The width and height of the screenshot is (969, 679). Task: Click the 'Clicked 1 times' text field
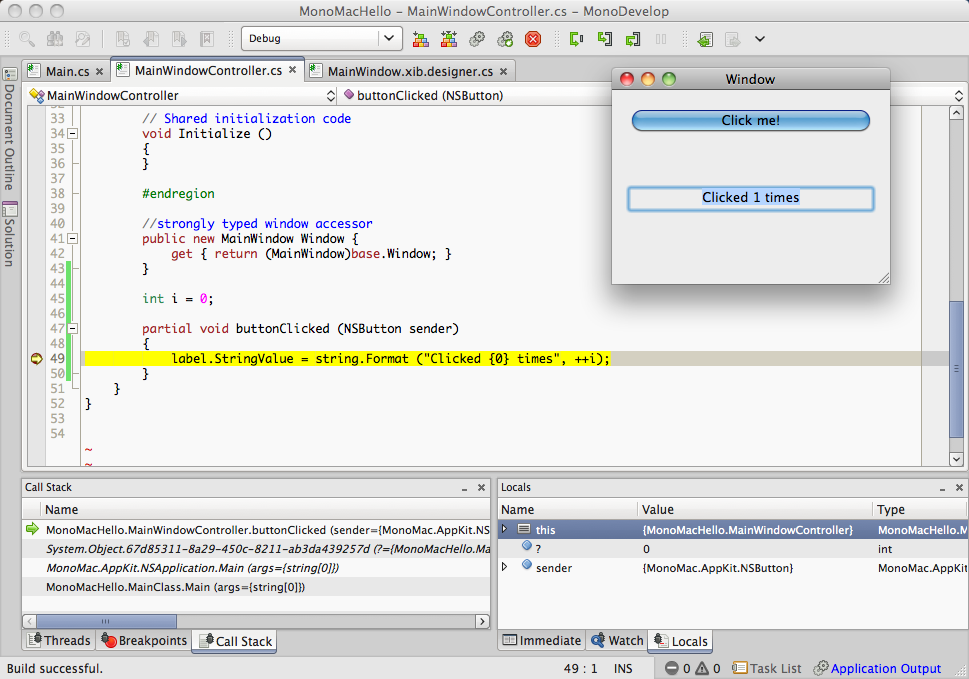(x=750, y=198)
